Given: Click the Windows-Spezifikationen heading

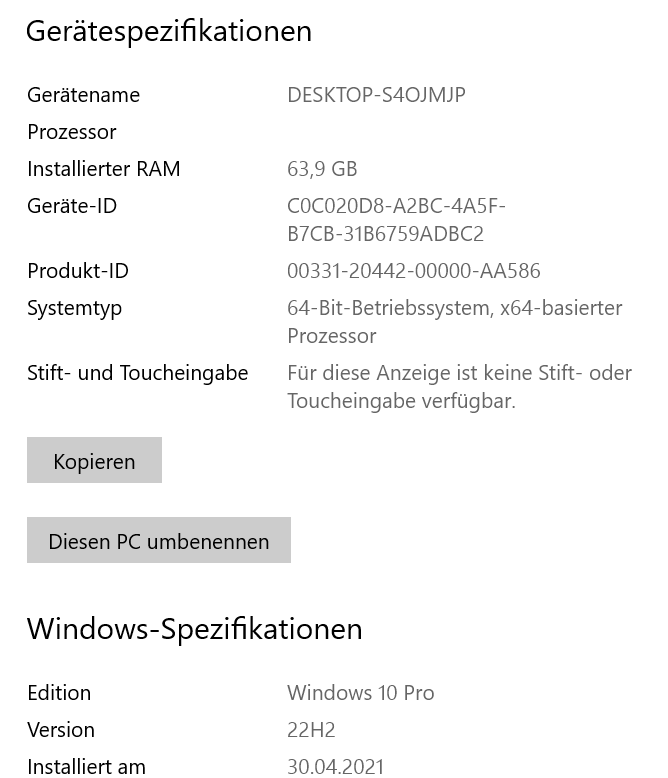Looking at the screenshot, I should 195,629.
